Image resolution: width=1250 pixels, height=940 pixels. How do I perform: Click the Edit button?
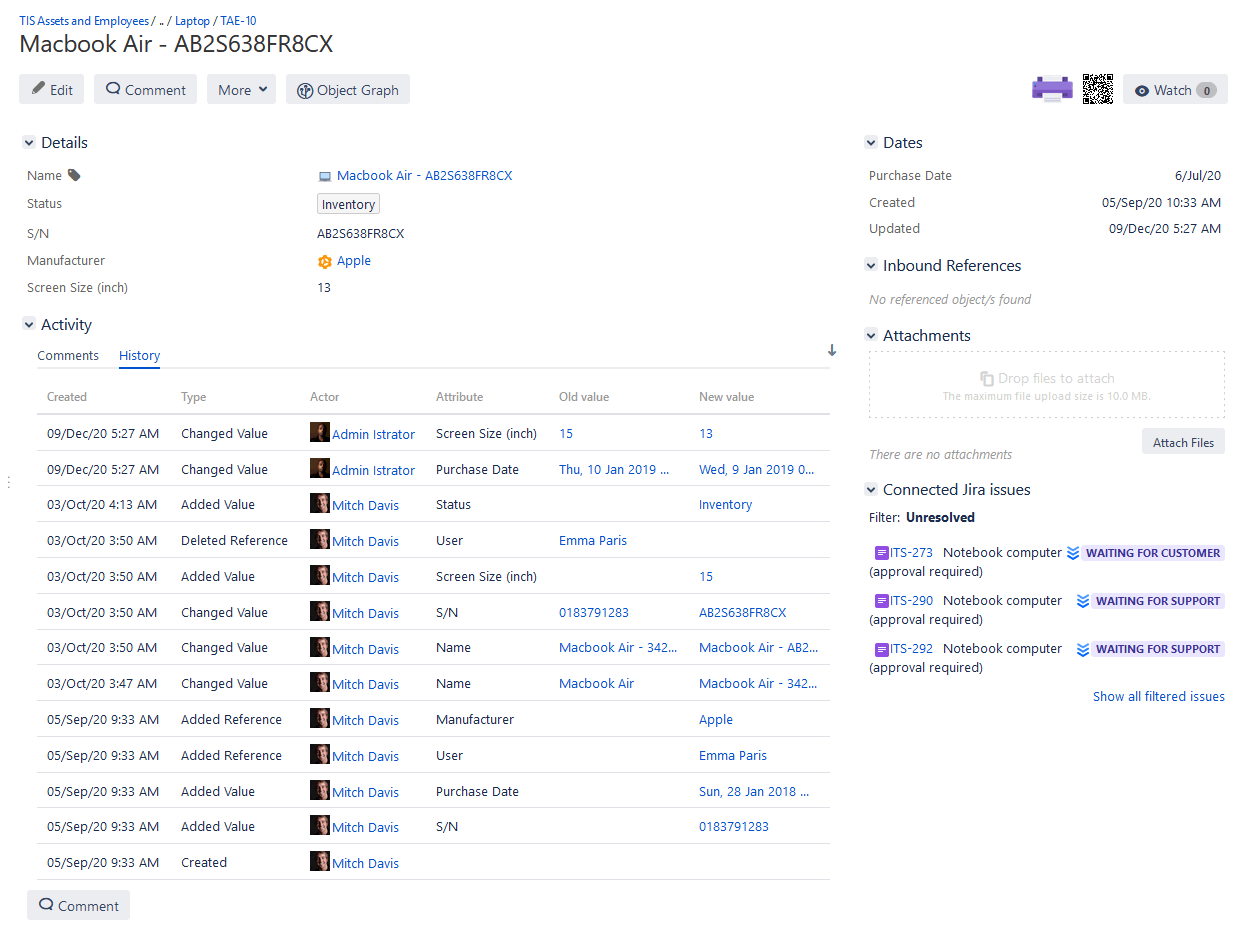(51, 90)
